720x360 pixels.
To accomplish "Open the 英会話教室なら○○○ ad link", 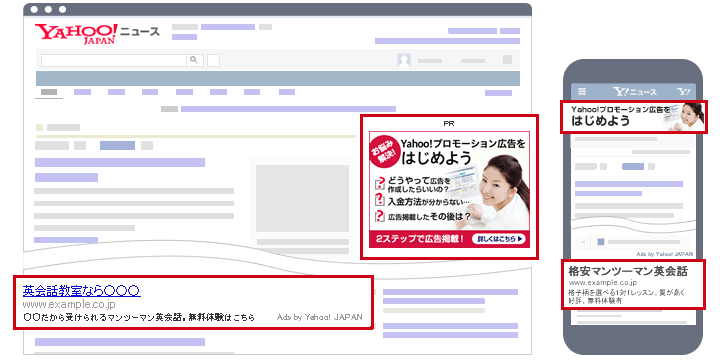I will click(82, 290).
